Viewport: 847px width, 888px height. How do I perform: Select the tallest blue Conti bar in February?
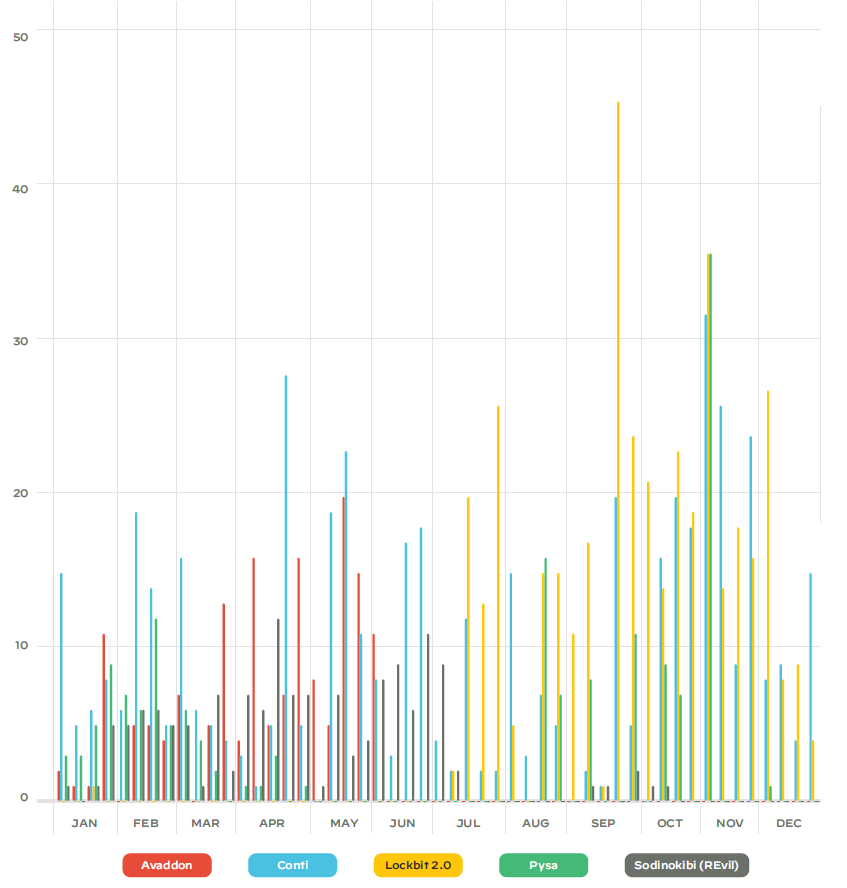pyautogui.click(x=136, y=656)
